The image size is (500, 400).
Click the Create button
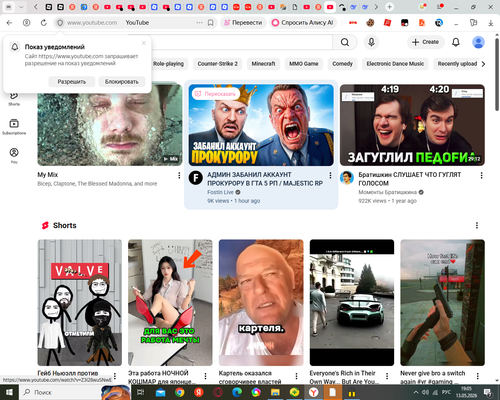425,42
